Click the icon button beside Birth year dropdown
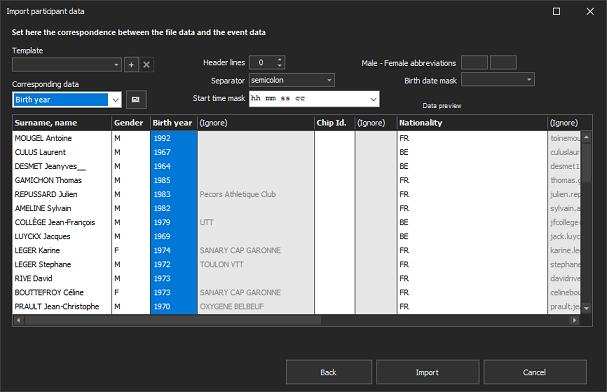607x392 pixels. point(135,99)
